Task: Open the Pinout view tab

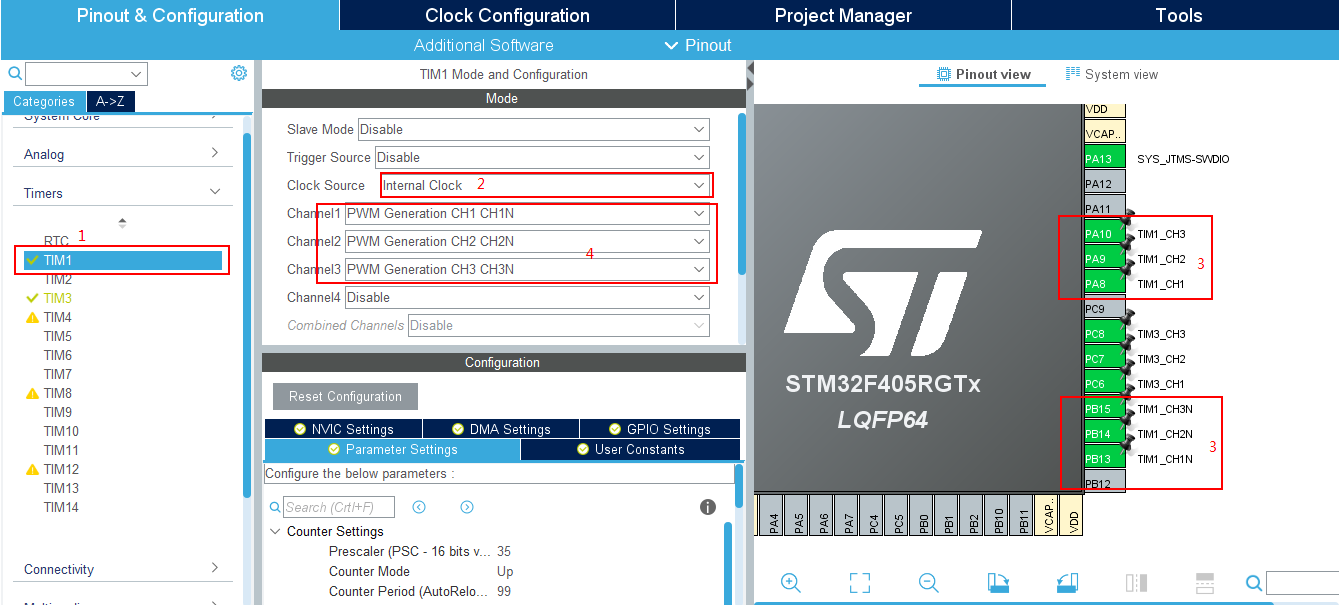Action: click(982, 73)
